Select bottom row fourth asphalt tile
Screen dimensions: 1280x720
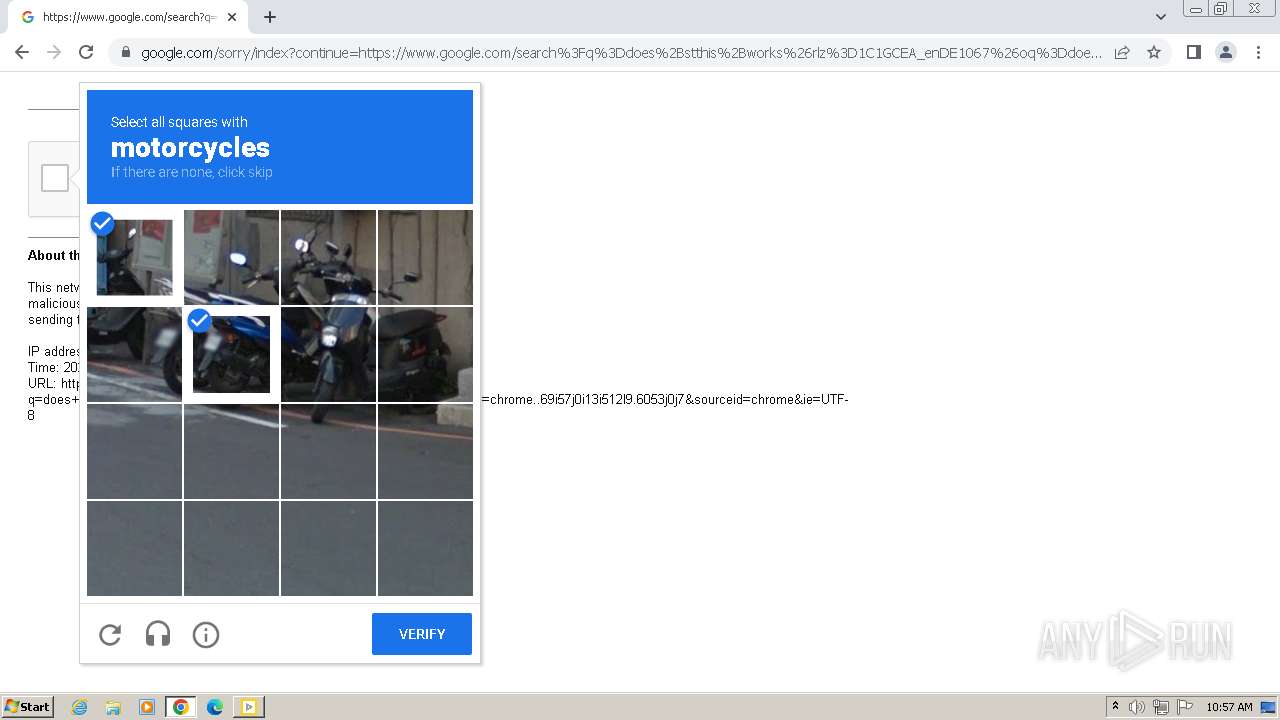click(425, 548)
